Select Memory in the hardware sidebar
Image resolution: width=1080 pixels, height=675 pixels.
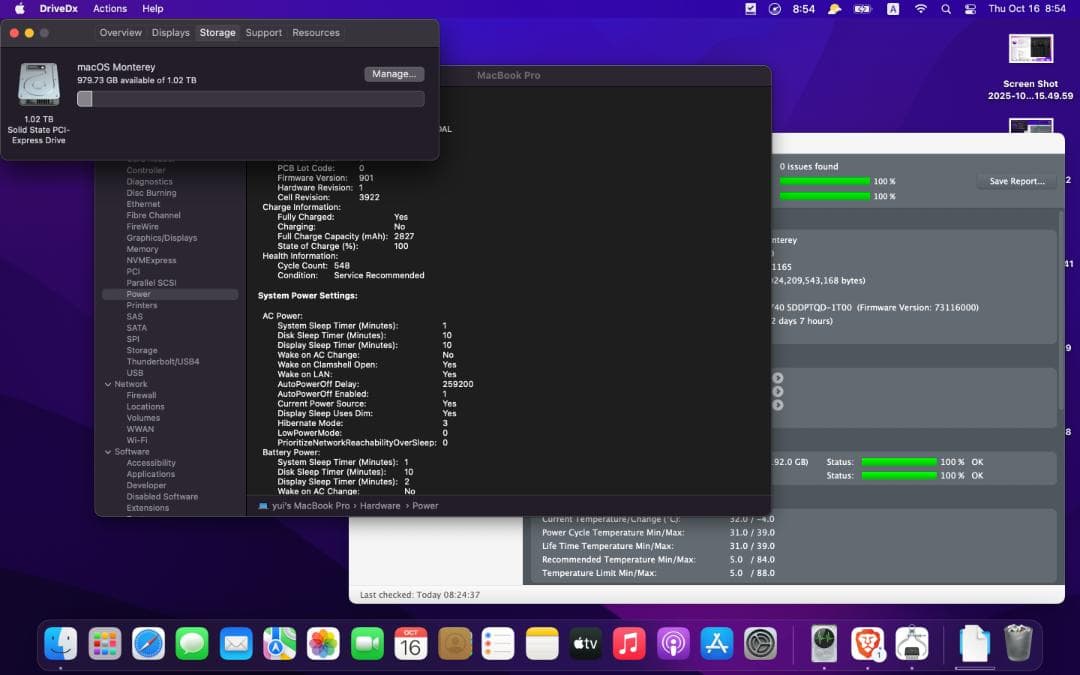pyautogui.click(x=144, y=248)
